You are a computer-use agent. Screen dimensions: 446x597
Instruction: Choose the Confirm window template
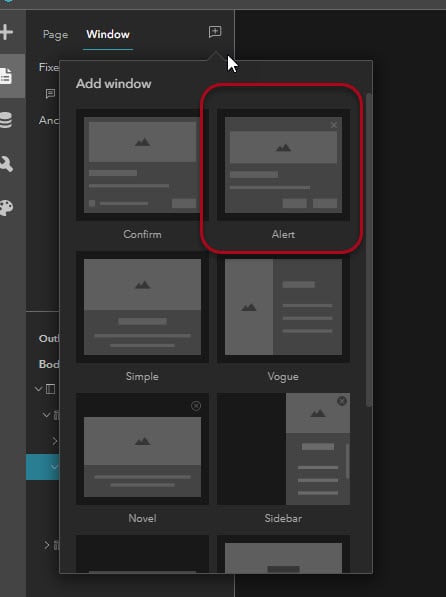(x=142, y=165)
